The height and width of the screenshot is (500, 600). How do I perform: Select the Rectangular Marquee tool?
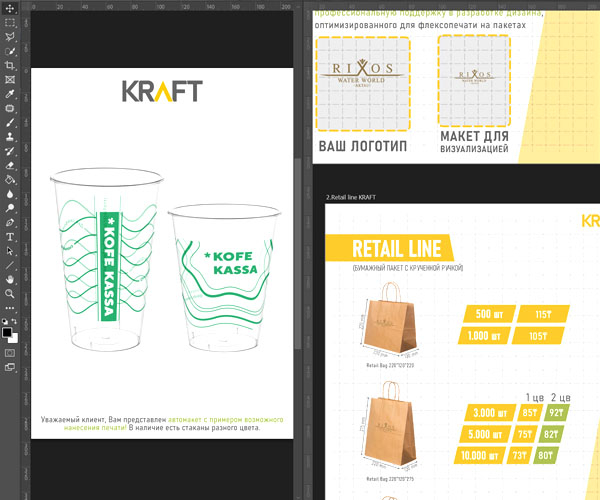tap(10, 23)
